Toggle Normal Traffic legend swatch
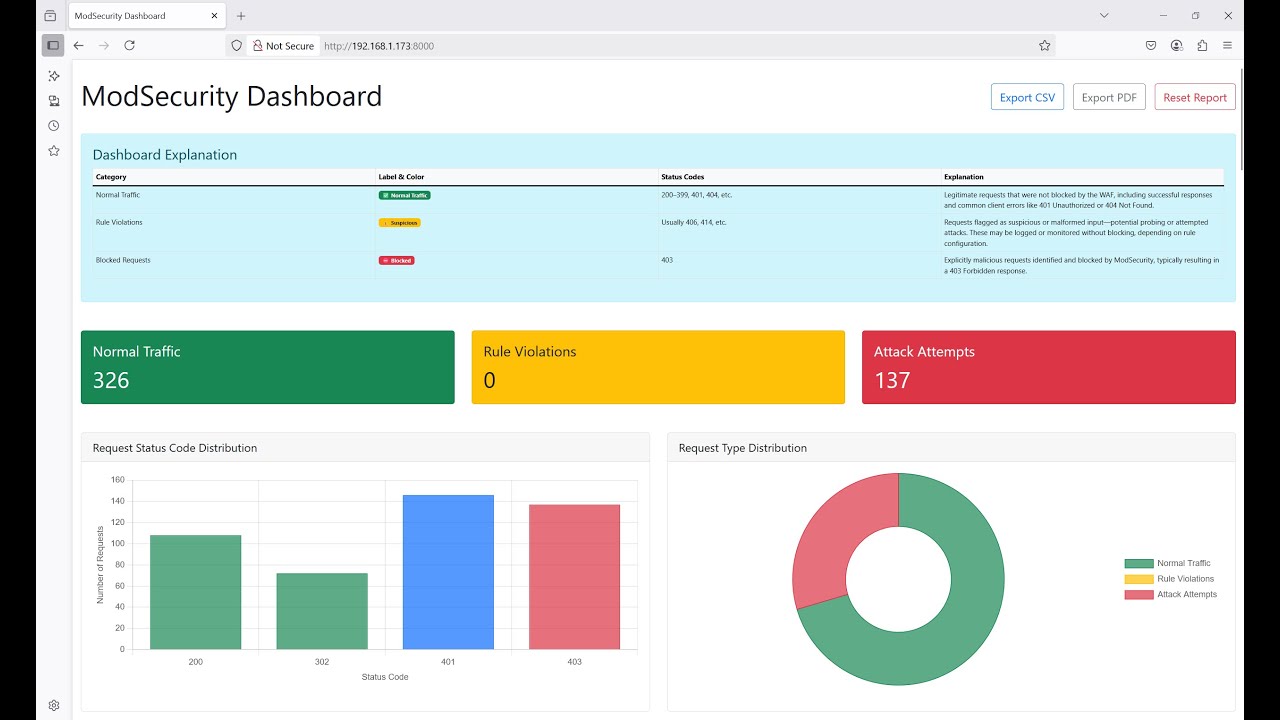 pyautogui.click(x=1139, y=563)
